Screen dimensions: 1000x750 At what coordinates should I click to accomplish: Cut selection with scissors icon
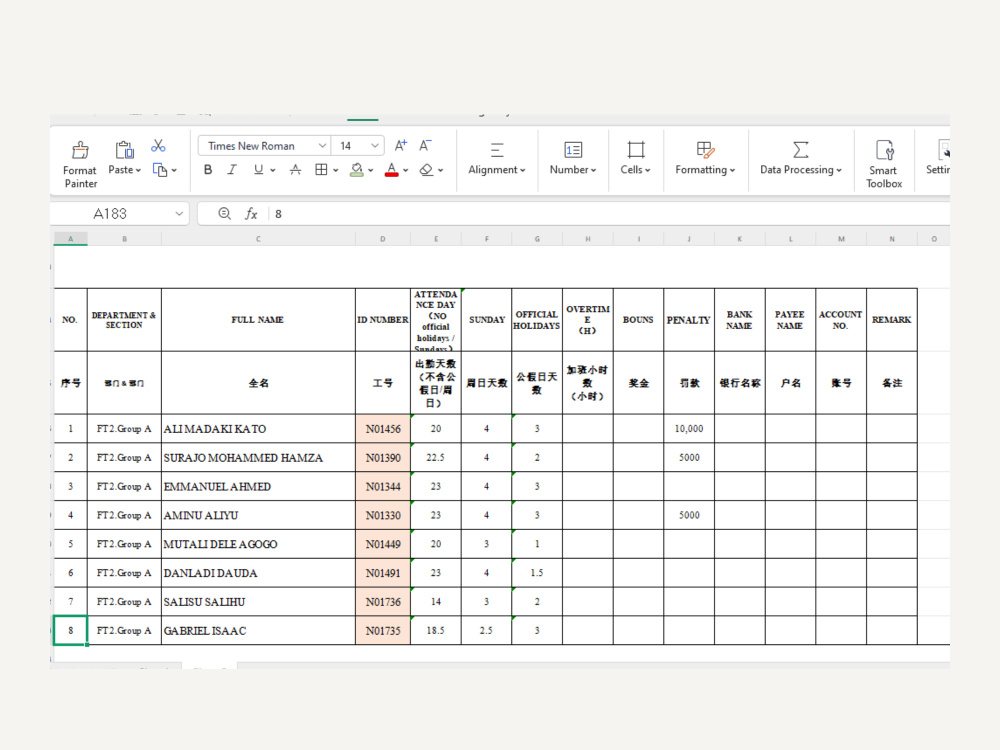pos(158,146)
